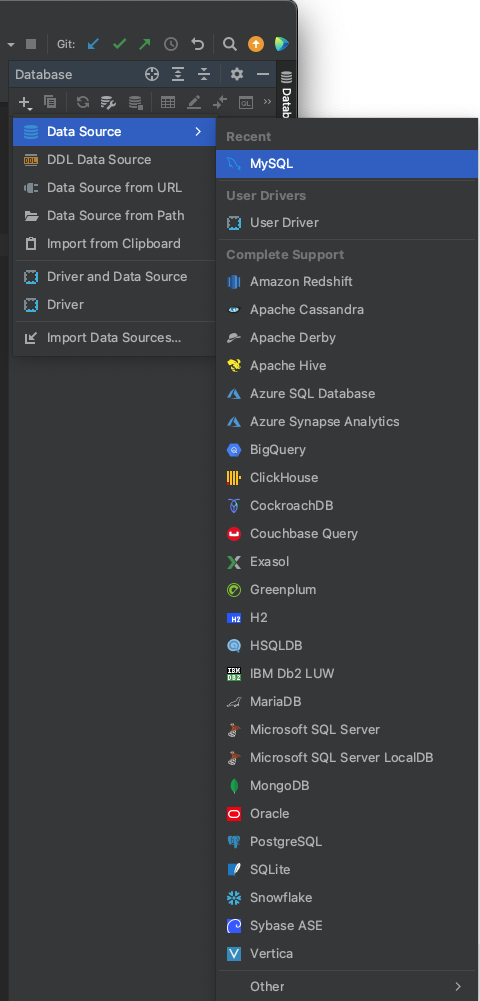
Task: Select recent MySQL data source
Action: pyautogui.click(x=347, y=164)
